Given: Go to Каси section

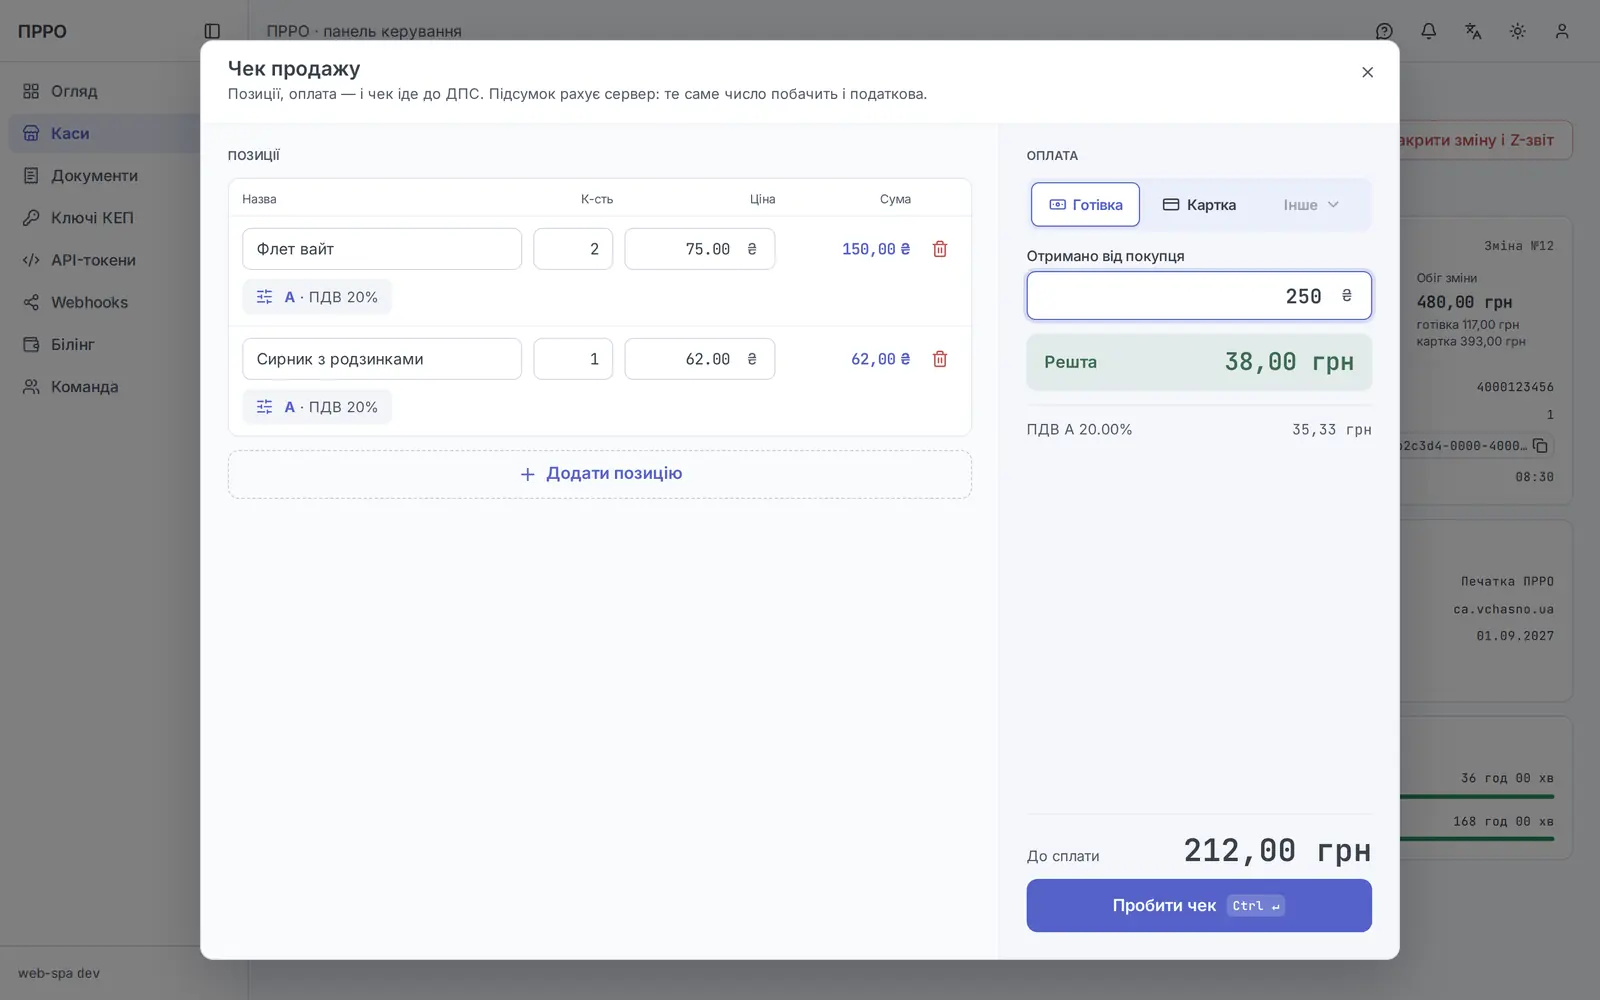Looking at the screenshot, I should 105,133.
